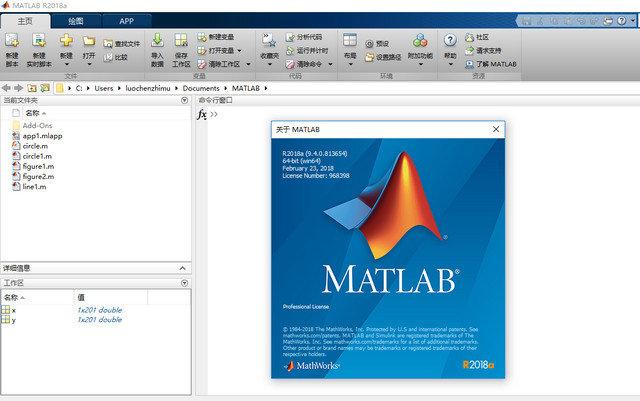Click the Favorites (收藏夹) icon
The height and width of the screenshot is (401, 640).
coord(269,40)
